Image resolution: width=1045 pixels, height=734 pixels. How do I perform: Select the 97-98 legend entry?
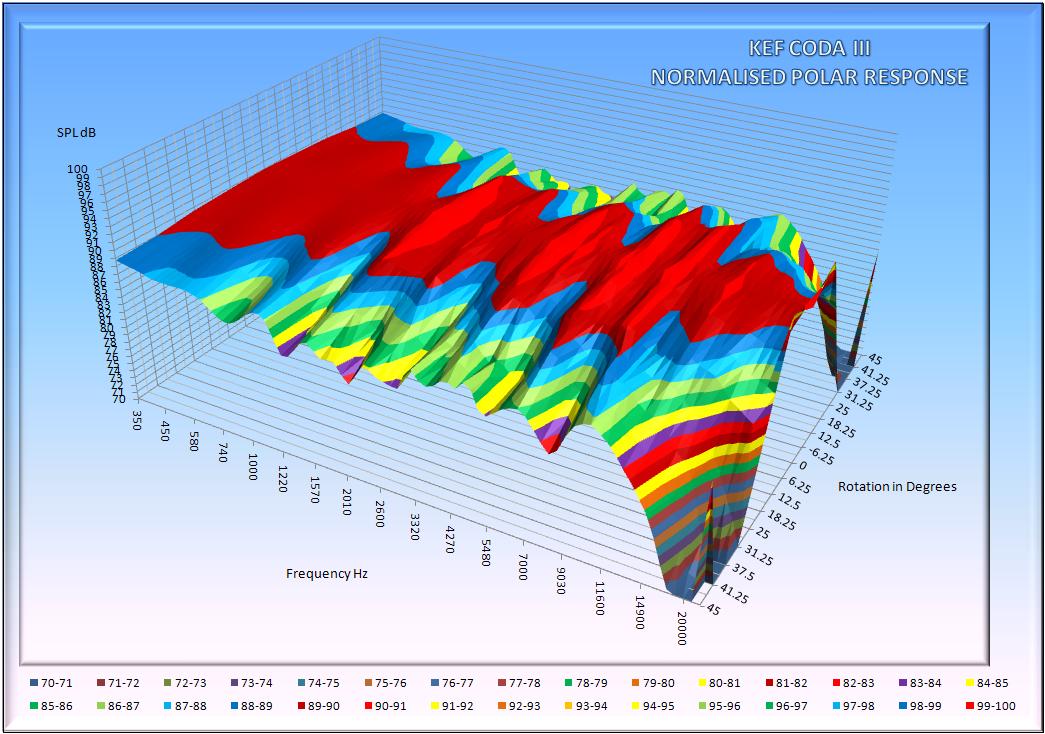click(x=853, y=706)
